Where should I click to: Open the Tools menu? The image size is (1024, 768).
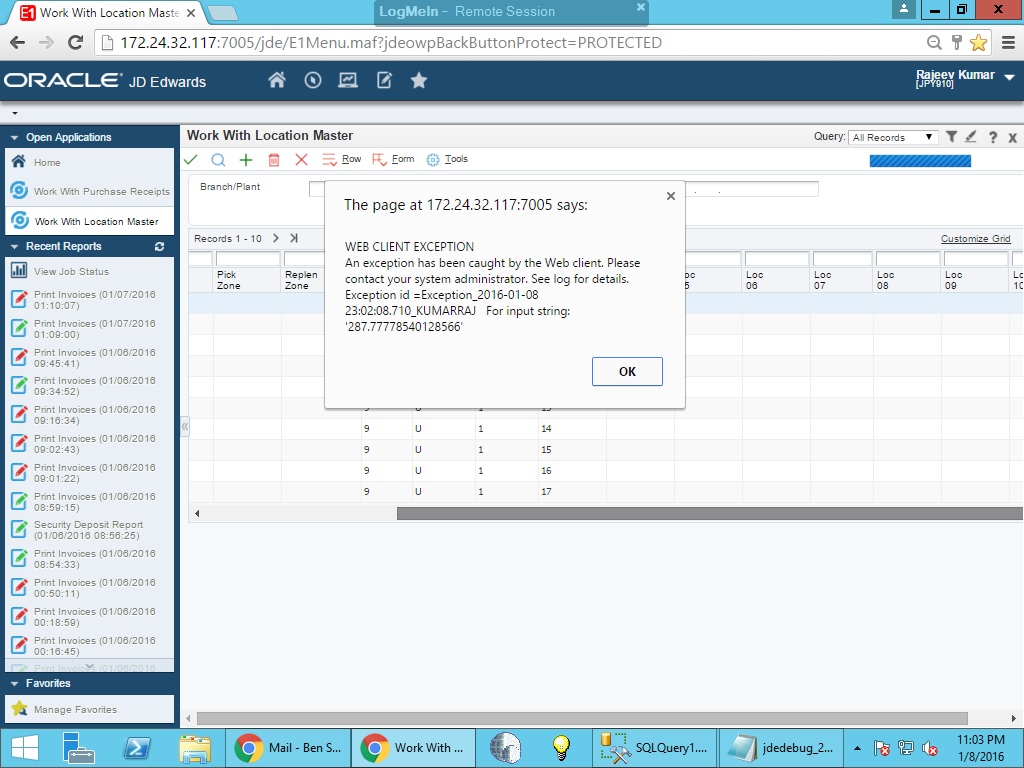(447, 159)
